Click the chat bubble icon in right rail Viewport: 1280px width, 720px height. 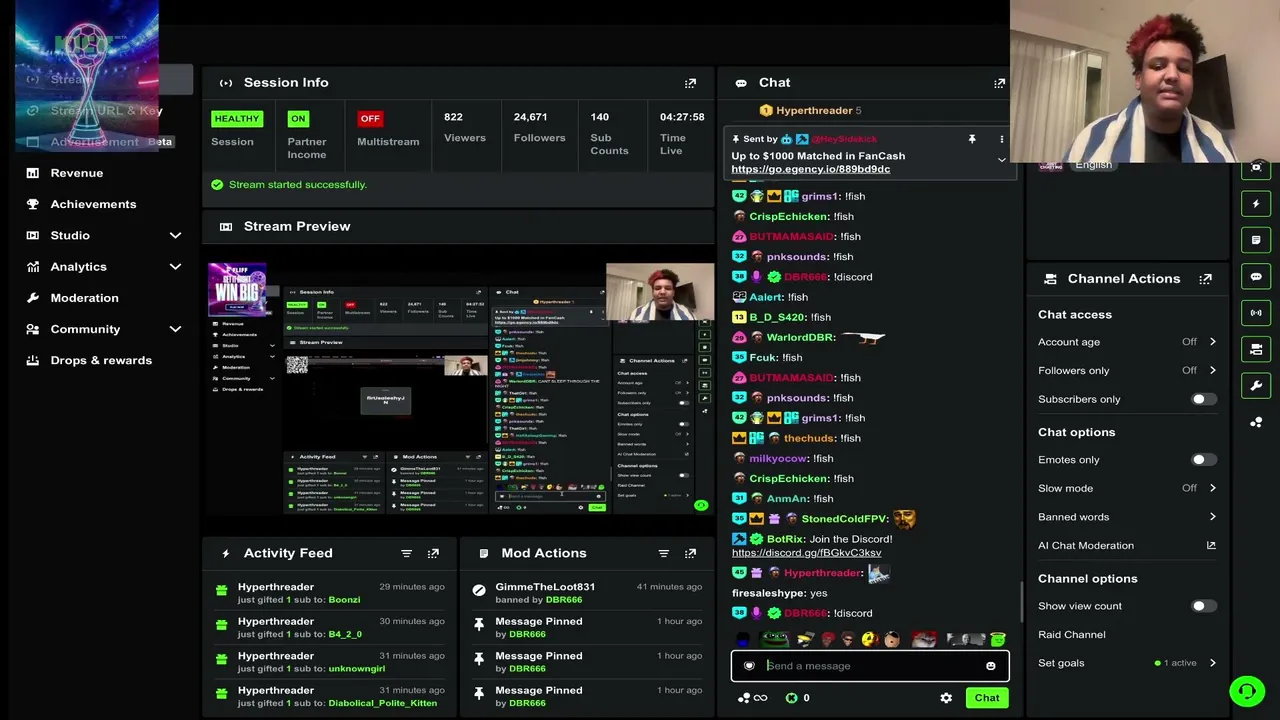click(1257, 276)
